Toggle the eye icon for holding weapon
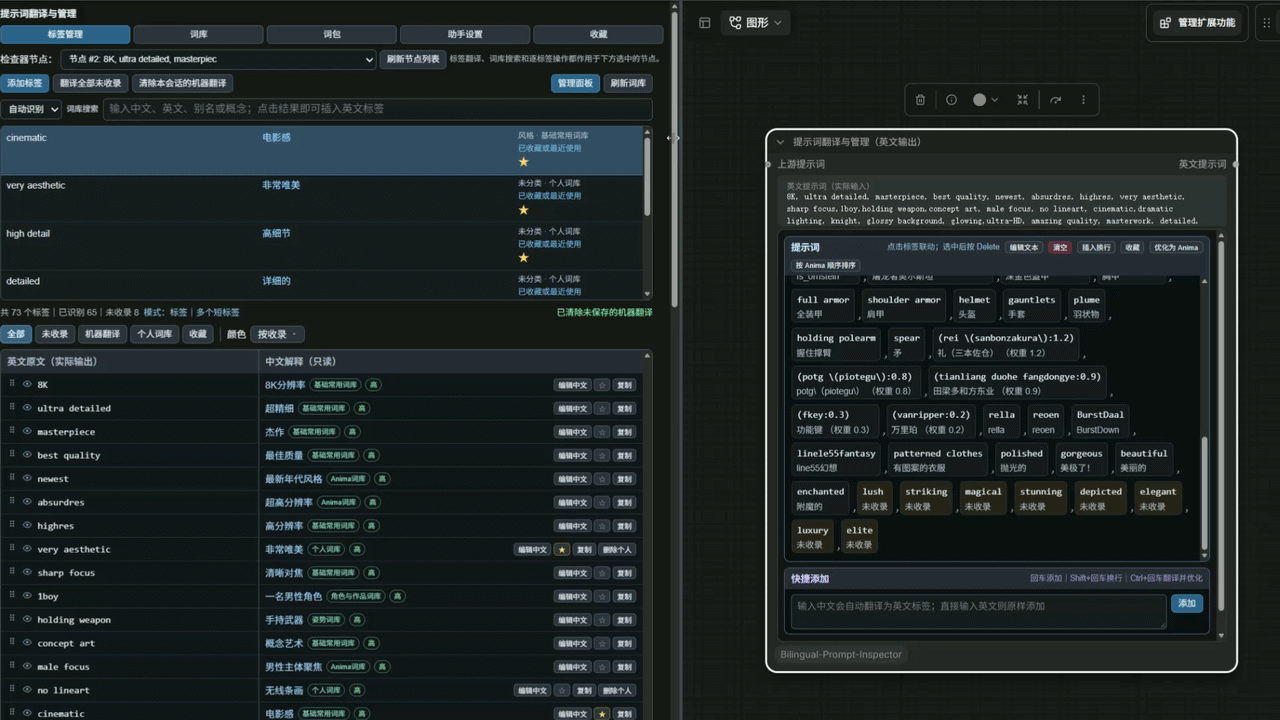The width and height of the screenshot is (1280, 720). pos(27,619)
